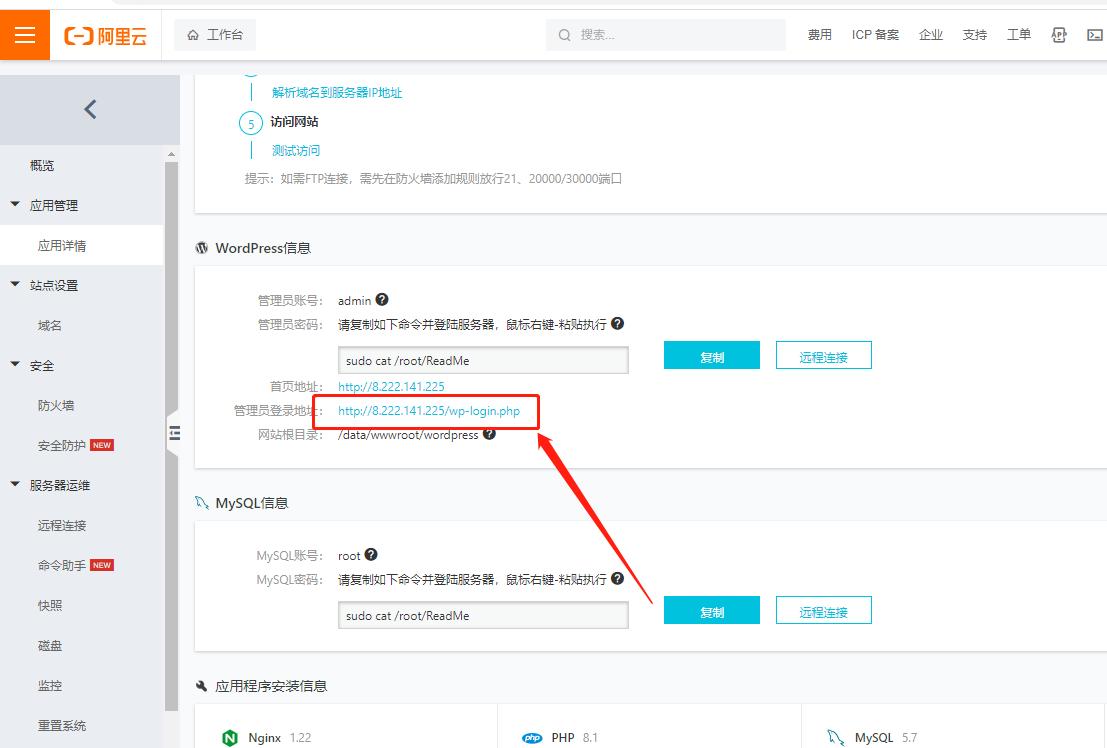The height and width of the screenshot is (748, 1107).
Task: Click the top search input field
Action: point(665,34)
